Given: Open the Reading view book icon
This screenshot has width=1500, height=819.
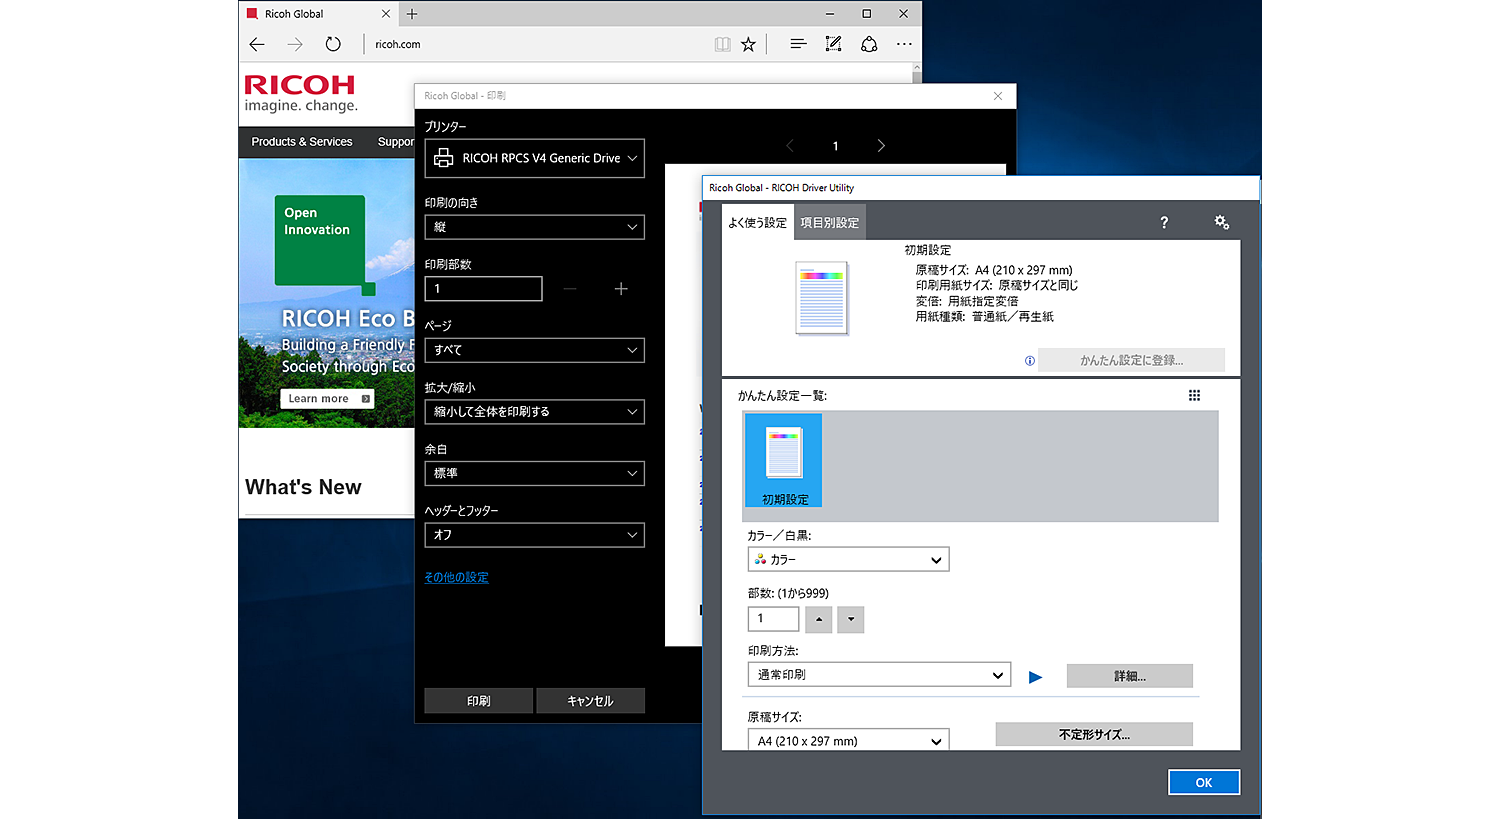Looking at the screenshot, I should 723,44.
